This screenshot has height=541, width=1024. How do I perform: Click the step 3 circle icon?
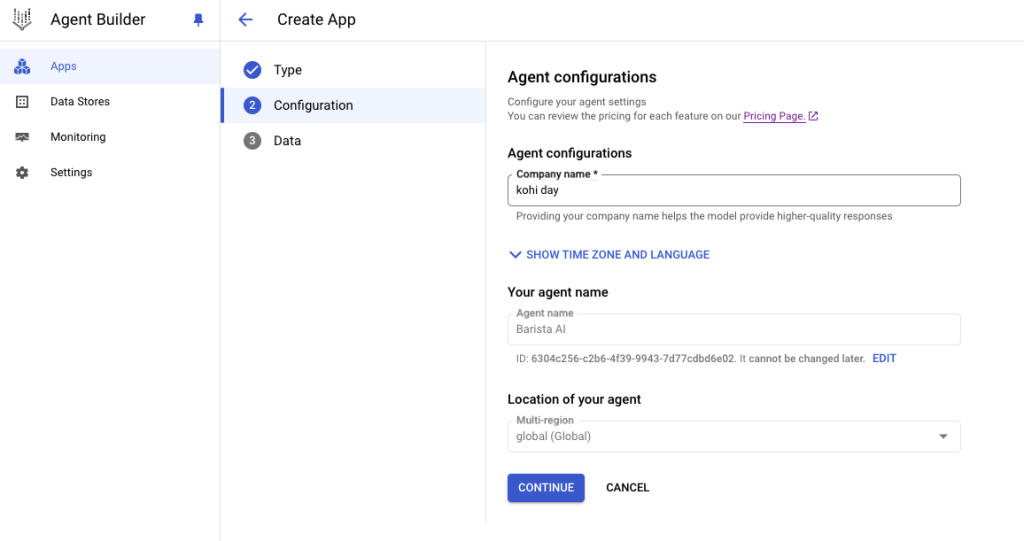253,140
